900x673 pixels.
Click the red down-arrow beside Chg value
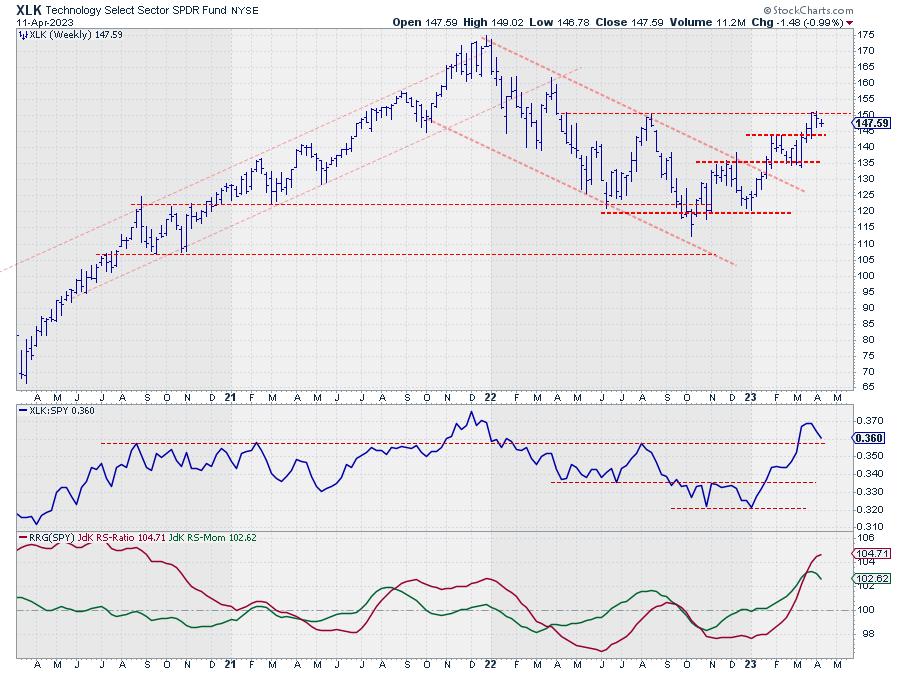[x=850, y=21]
